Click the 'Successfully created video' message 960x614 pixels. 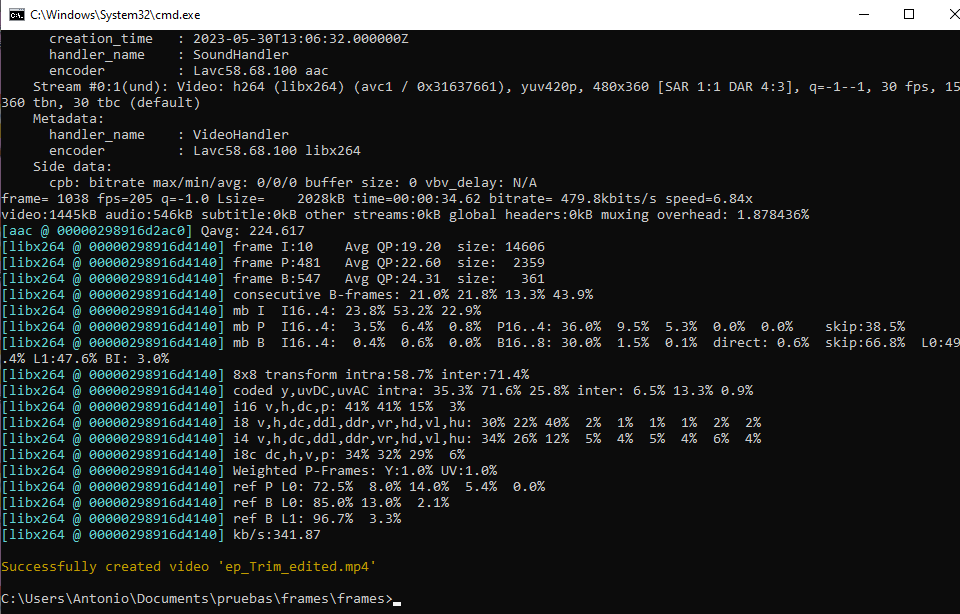(189, 566)
